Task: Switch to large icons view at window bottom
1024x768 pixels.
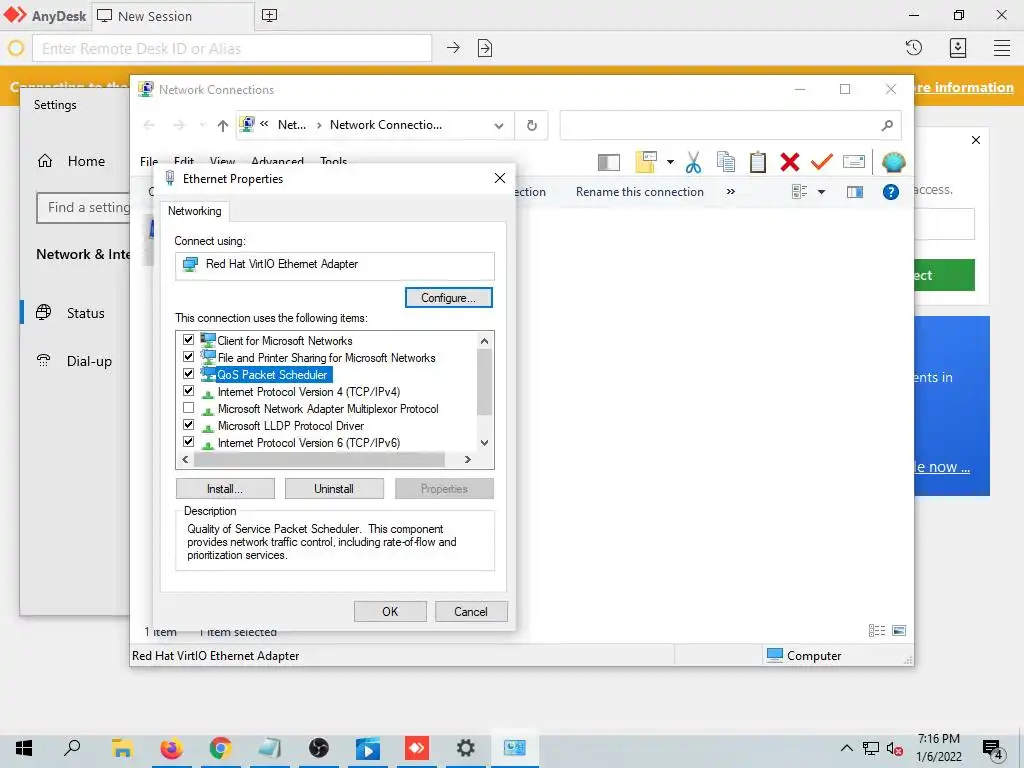Action: click(x=899, y=630)
